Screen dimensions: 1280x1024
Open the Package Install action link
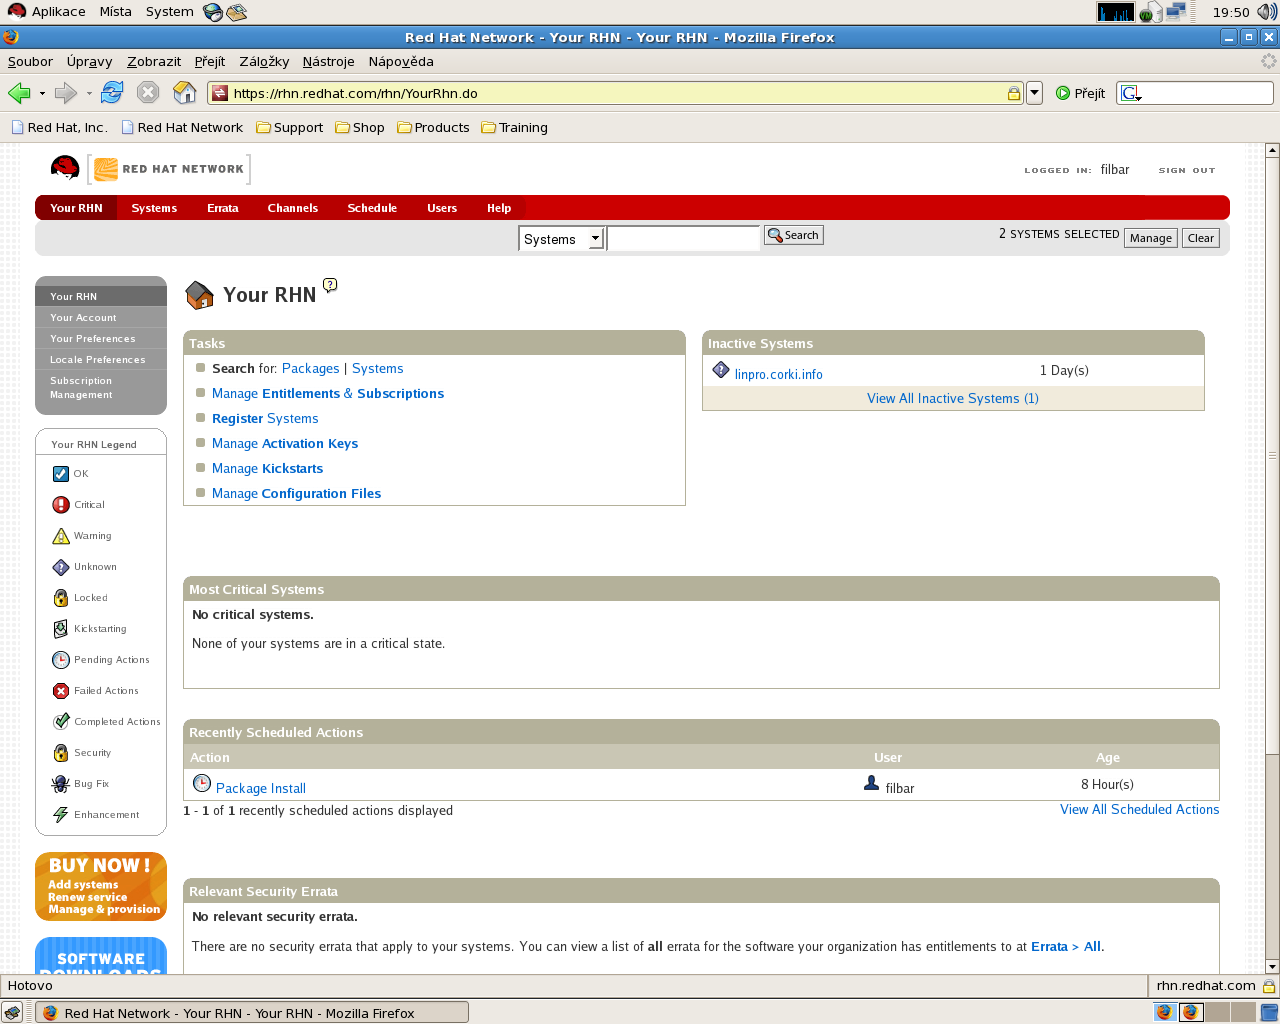261,788
